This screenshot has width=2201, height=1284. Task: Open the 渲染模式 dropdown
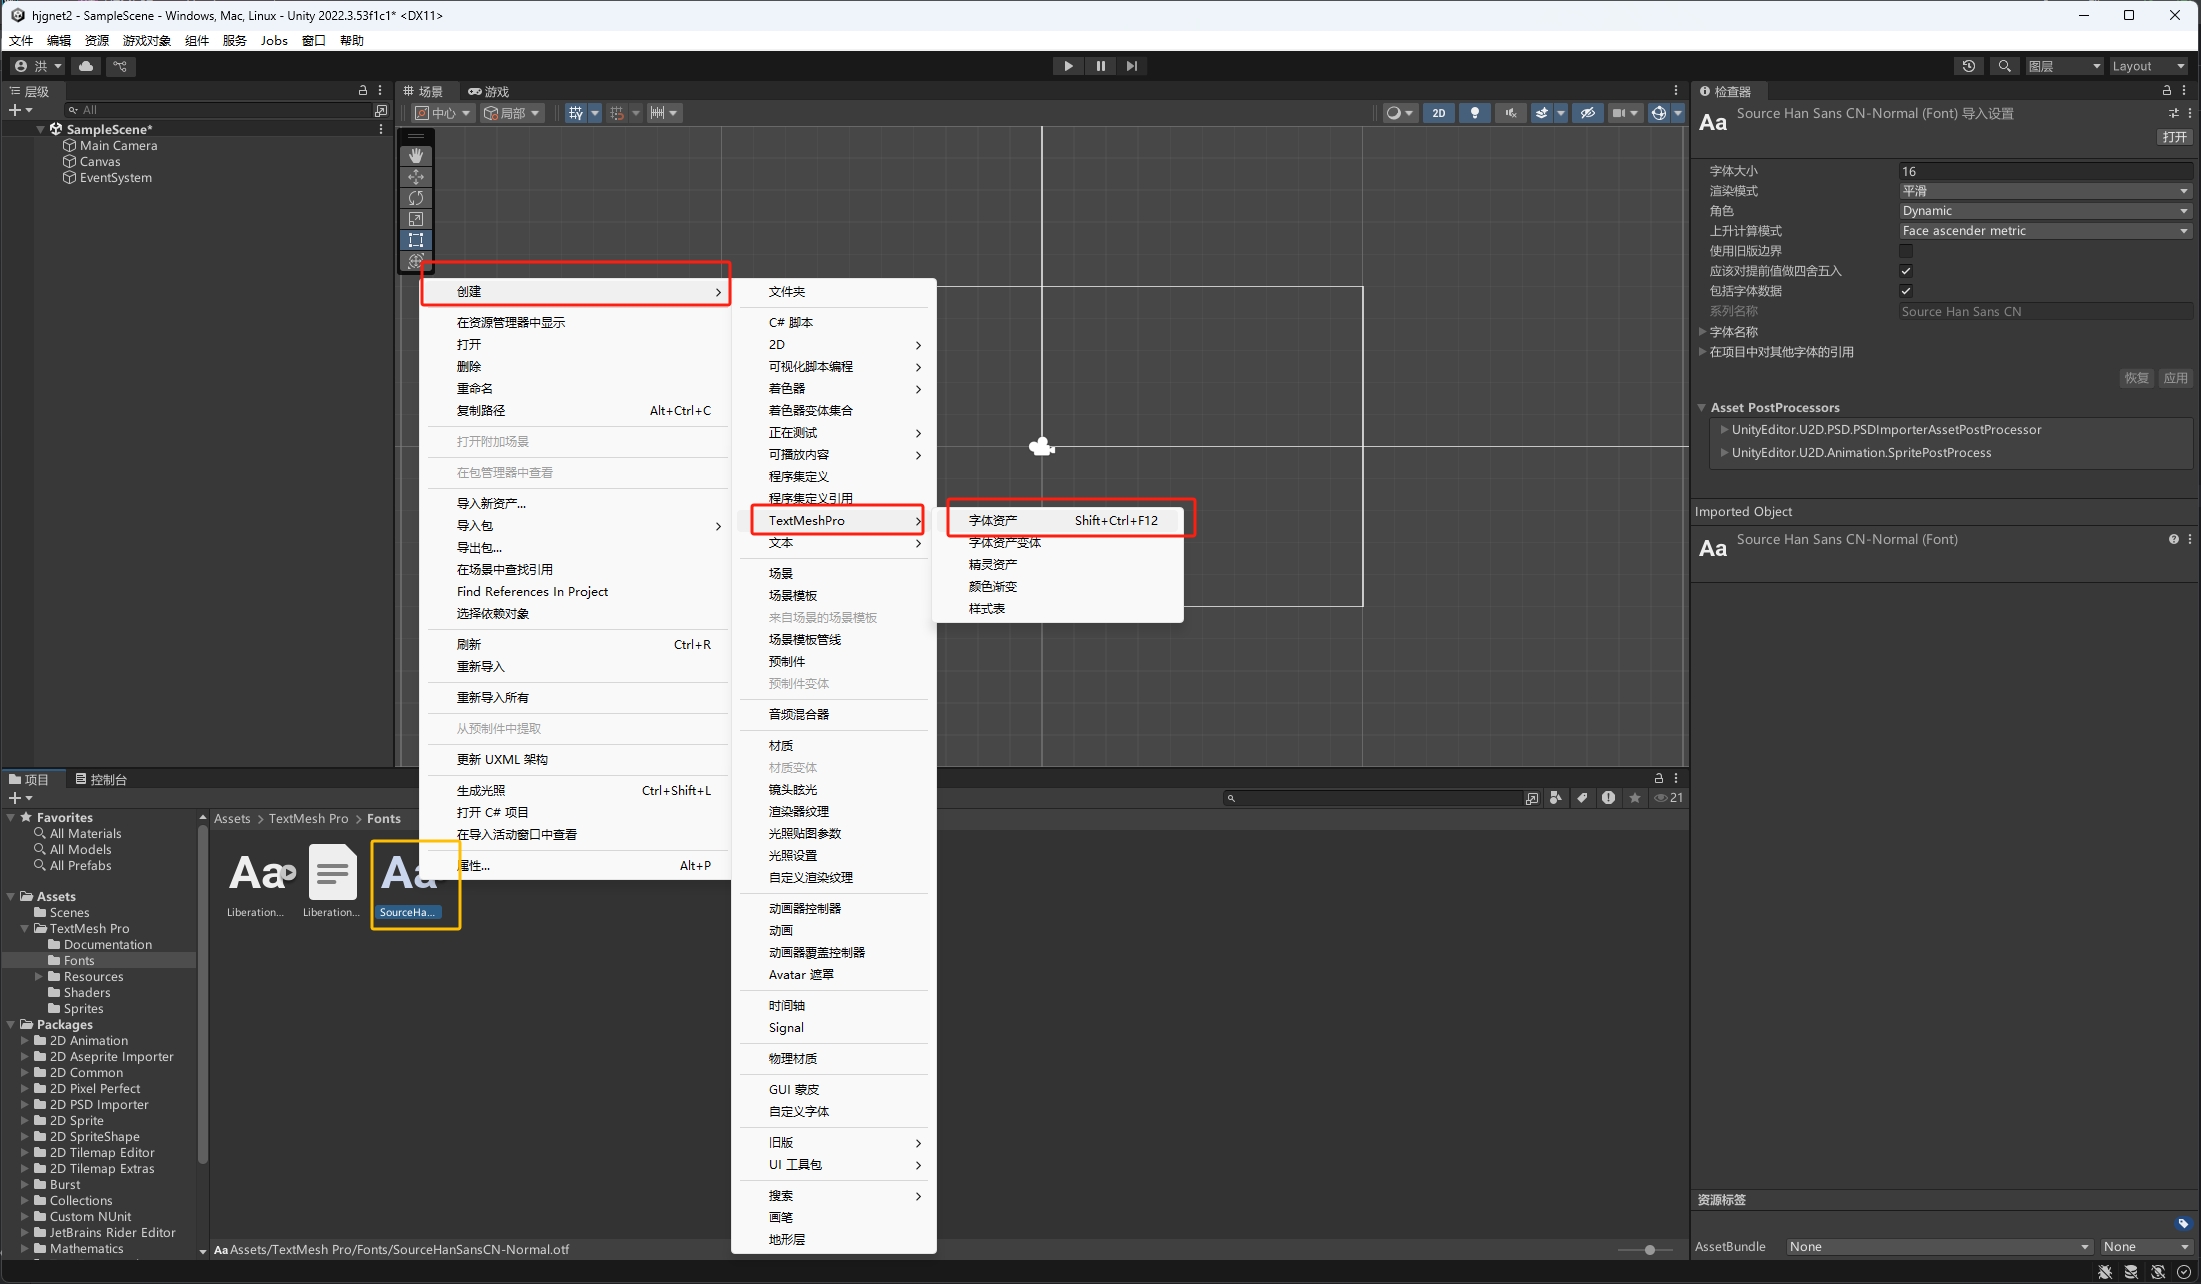click(x=2045, y=191)
